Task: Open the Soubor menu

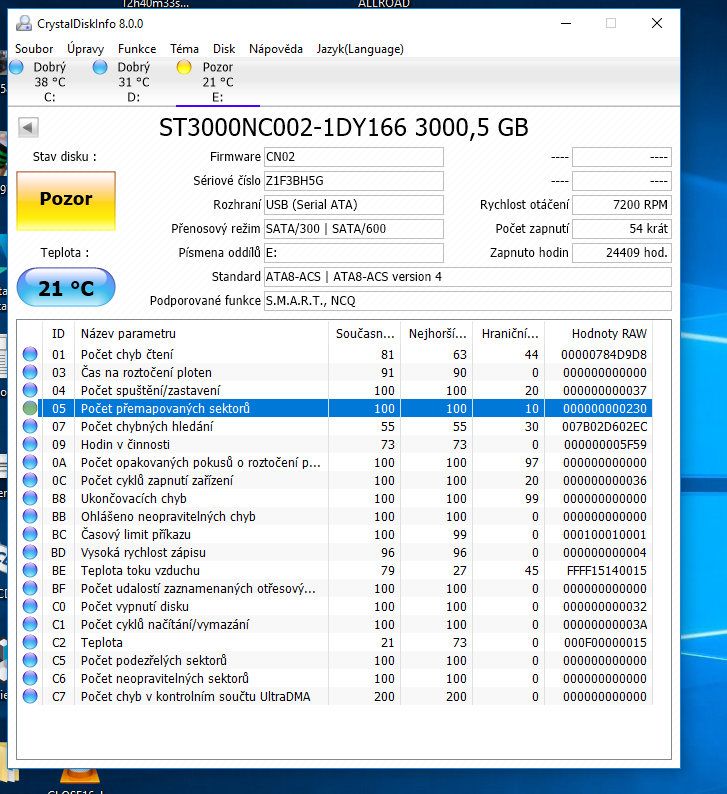Action: [34, 48]
